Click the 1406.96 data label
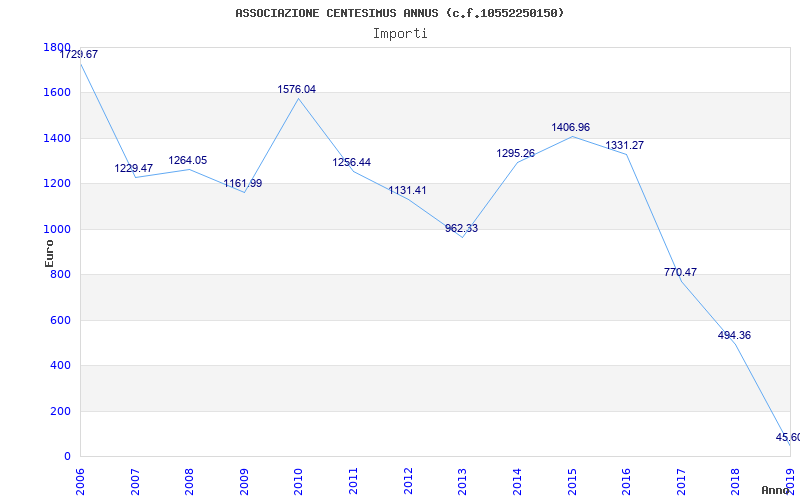 570,127
